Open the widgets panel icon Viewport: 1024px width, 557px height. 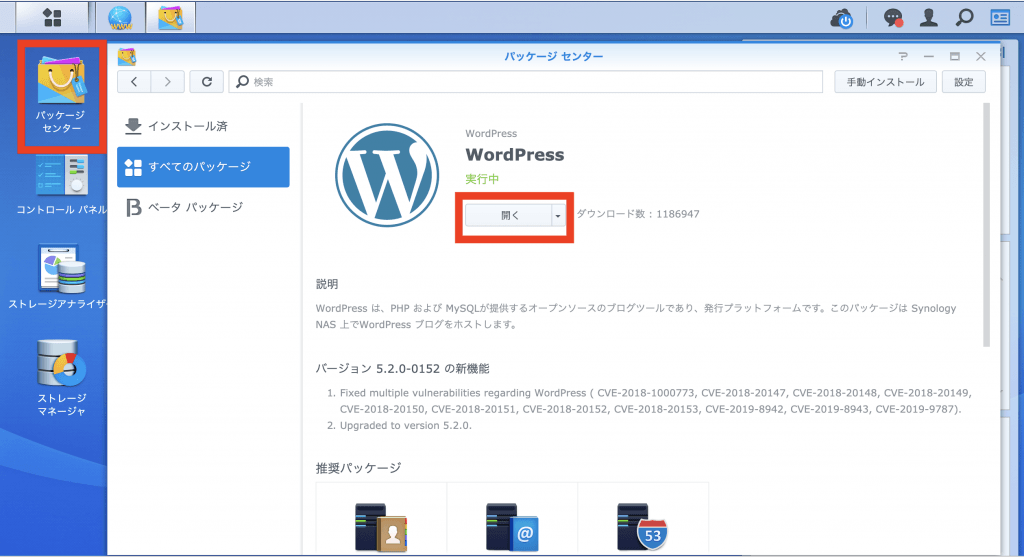click(1000, 18)
